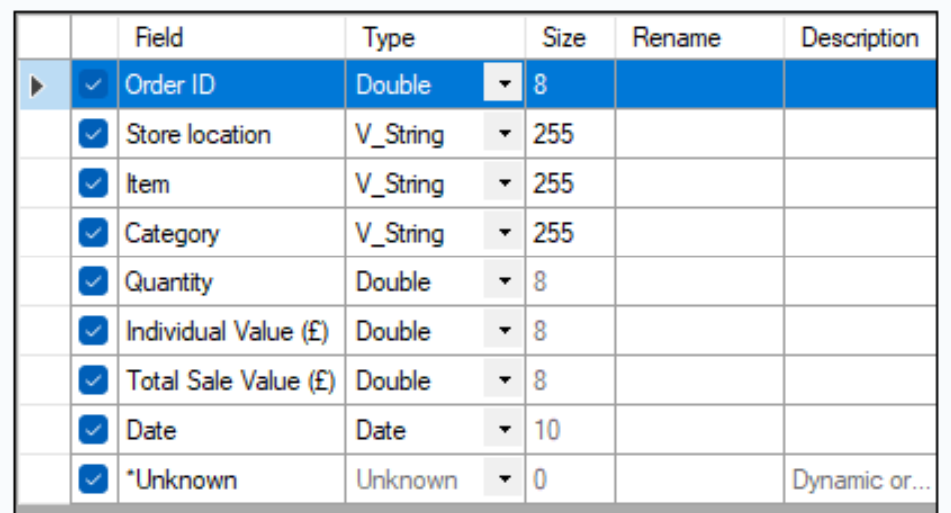Expand the Date row type dropdown
Image resolution: width=951 pixels, height=513 pixels.
pos(504,430)
